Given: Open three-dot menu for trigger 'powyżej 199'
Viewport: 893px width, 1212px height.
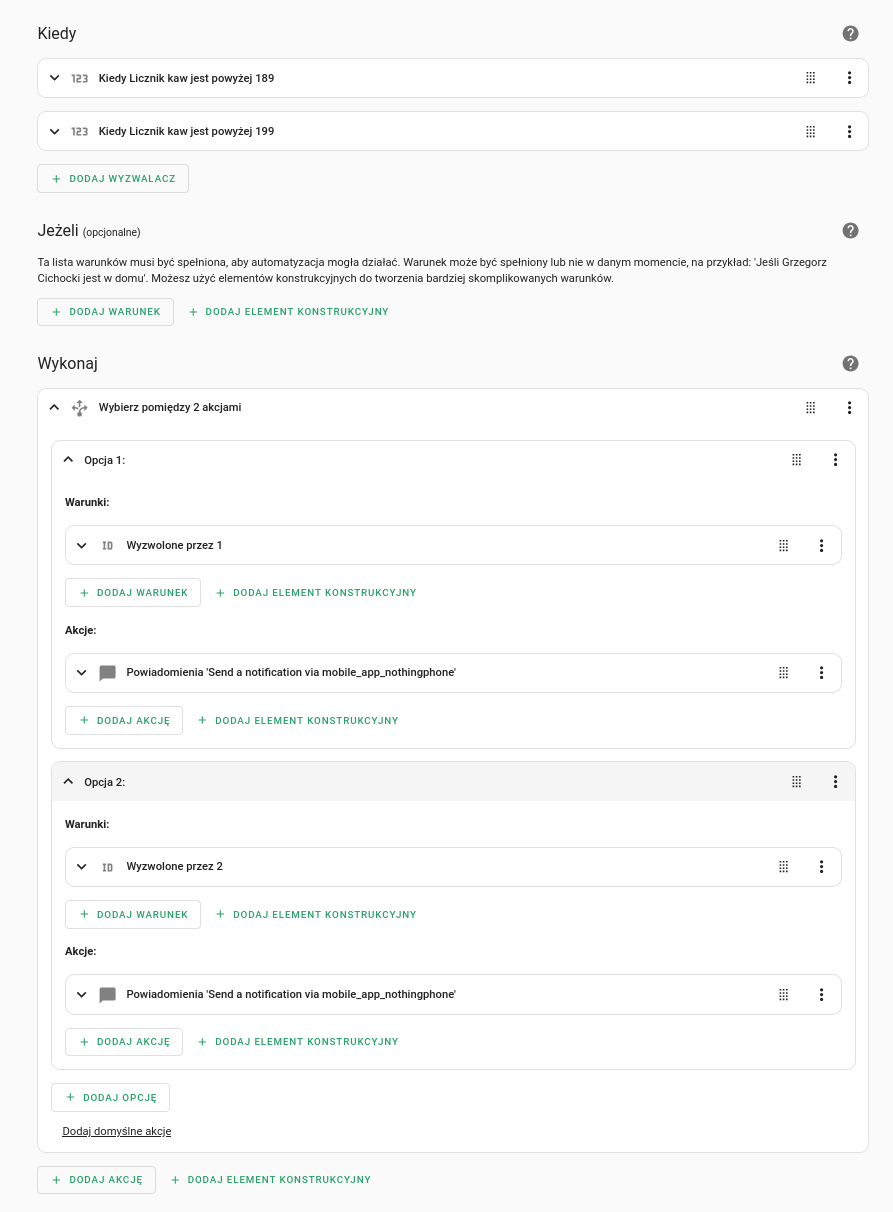Looking at the screenshot, I should tap(849, 131).
